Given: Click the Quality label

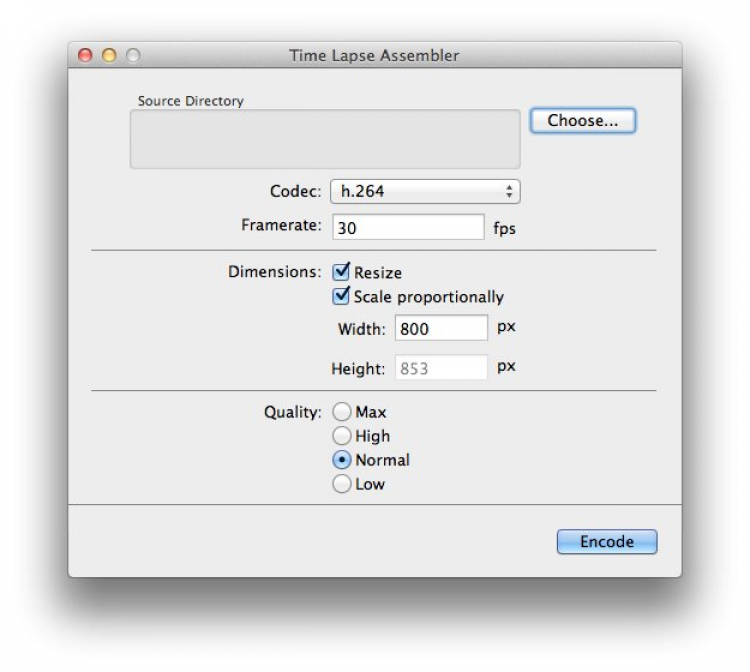Looking at the screenshot, I should [292, 412].
